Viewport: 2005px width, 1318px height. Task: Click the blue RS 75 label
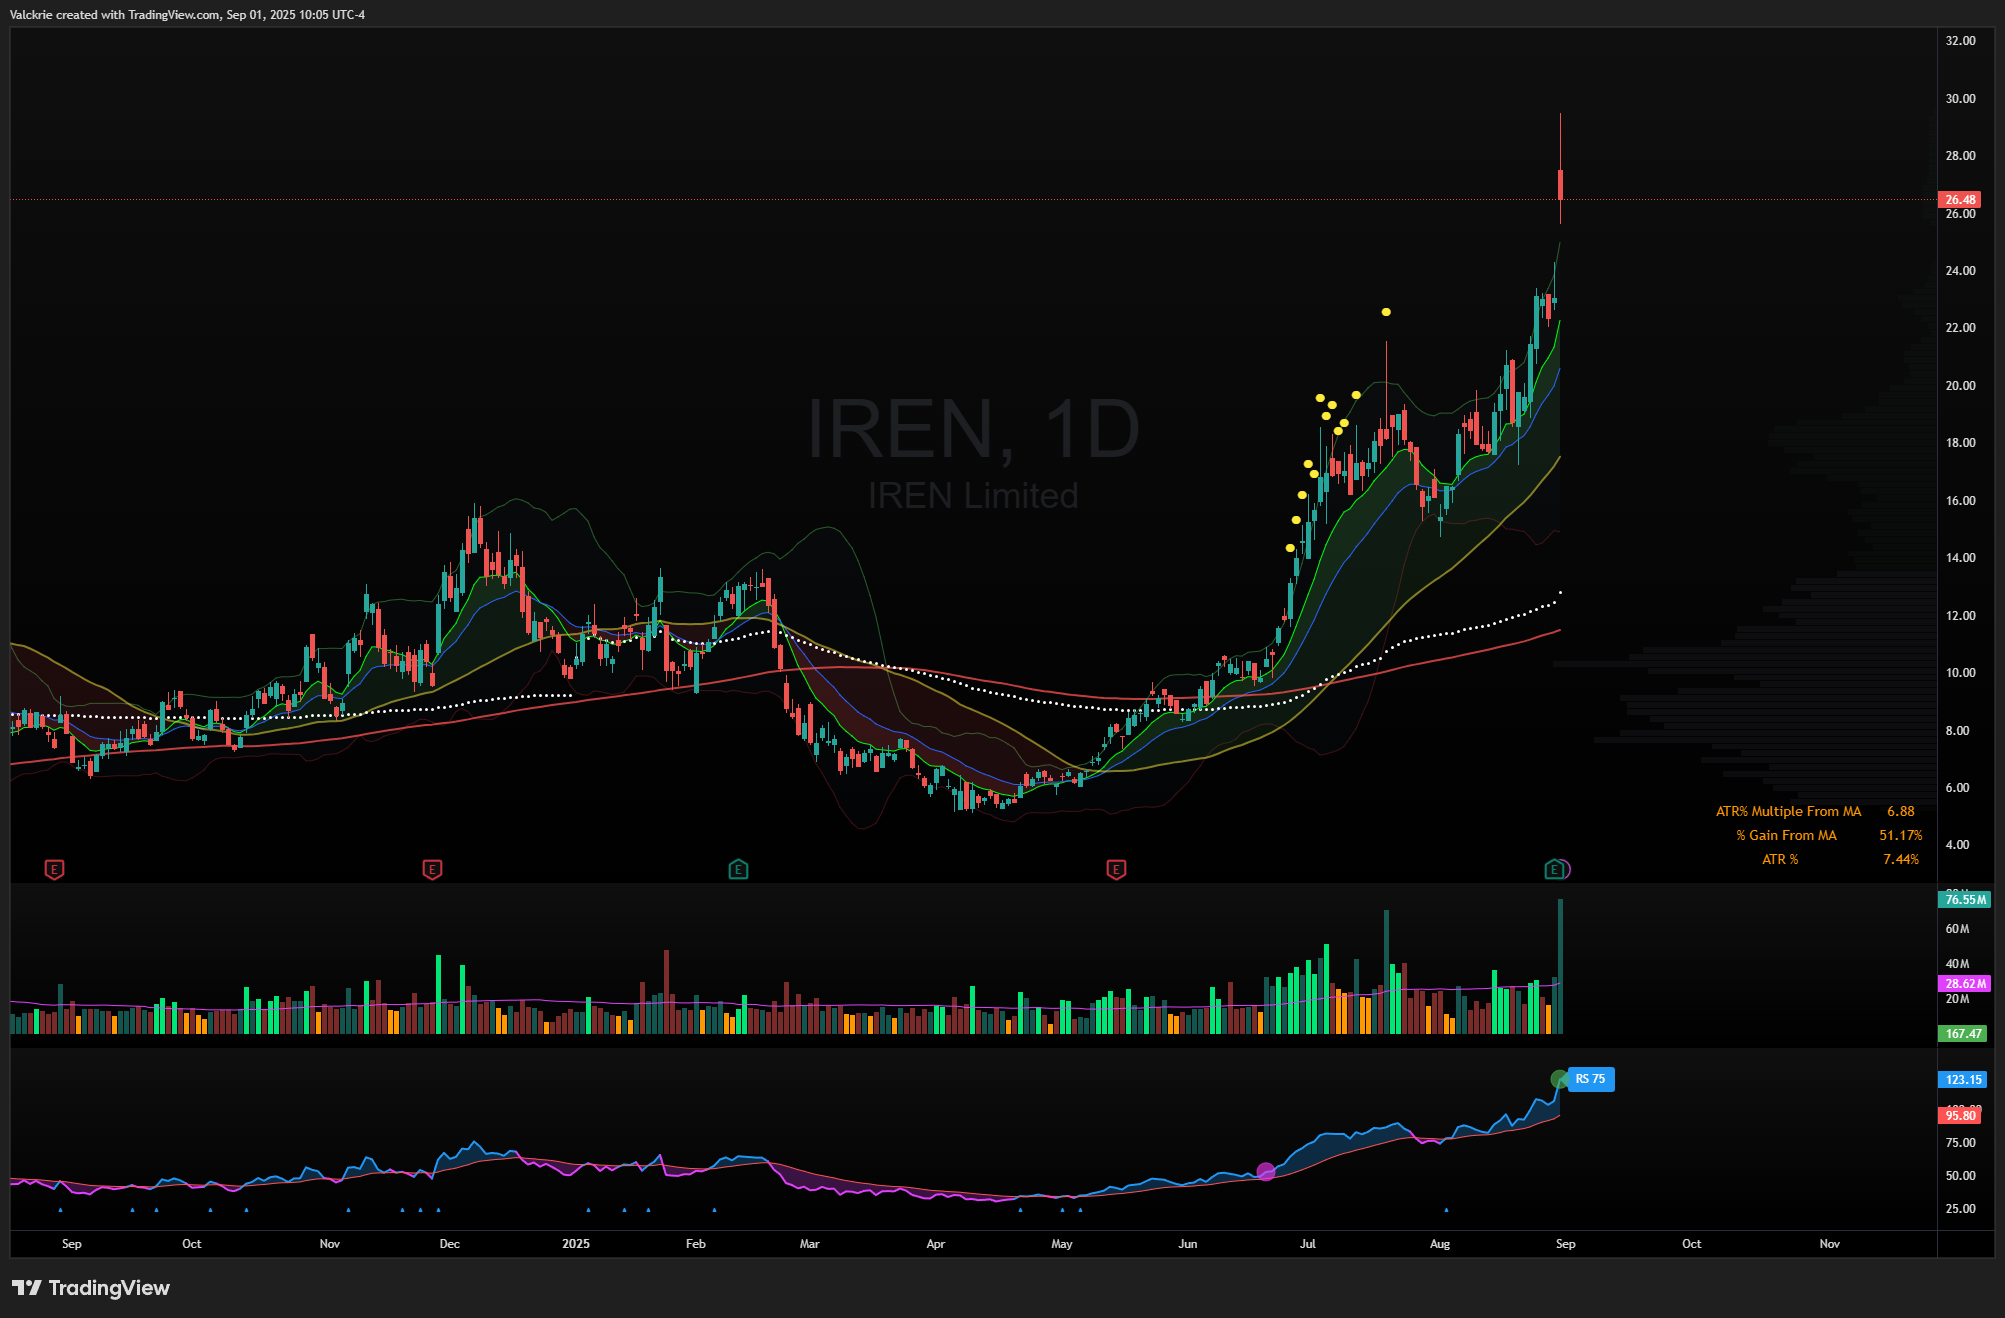coord(1590,1079)
